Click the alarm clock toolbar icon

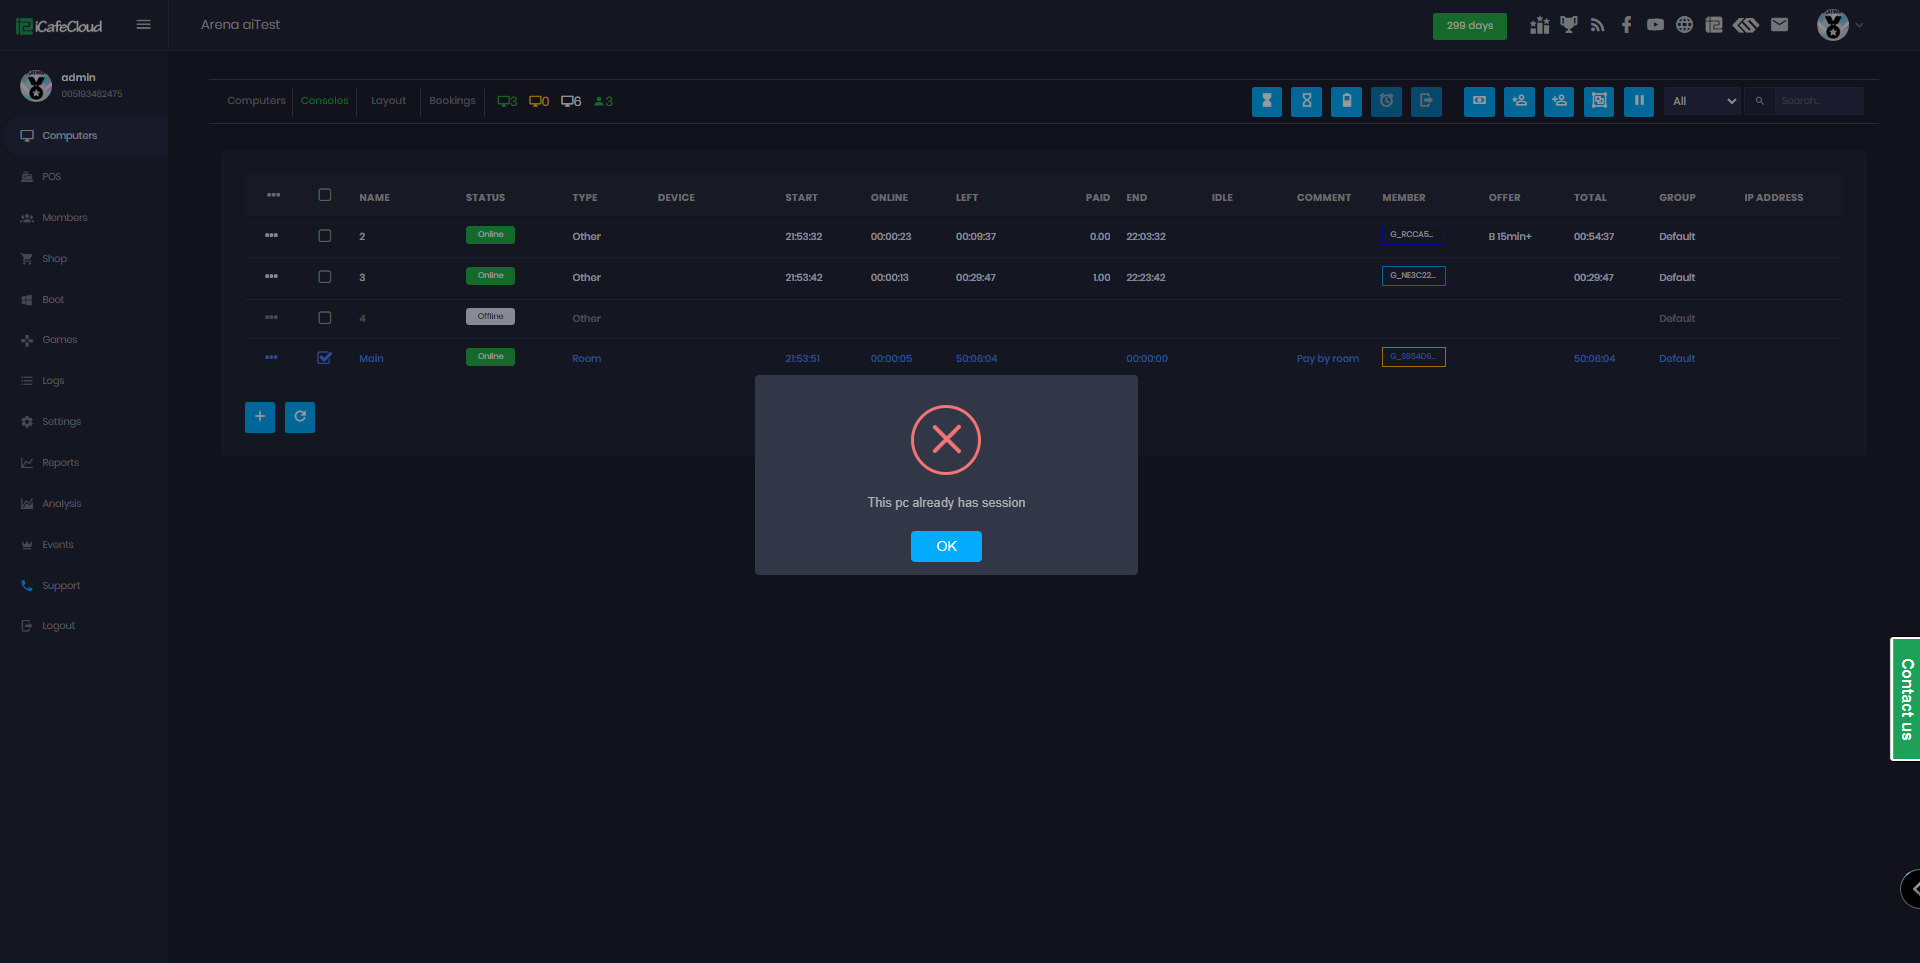point(1386,101)
